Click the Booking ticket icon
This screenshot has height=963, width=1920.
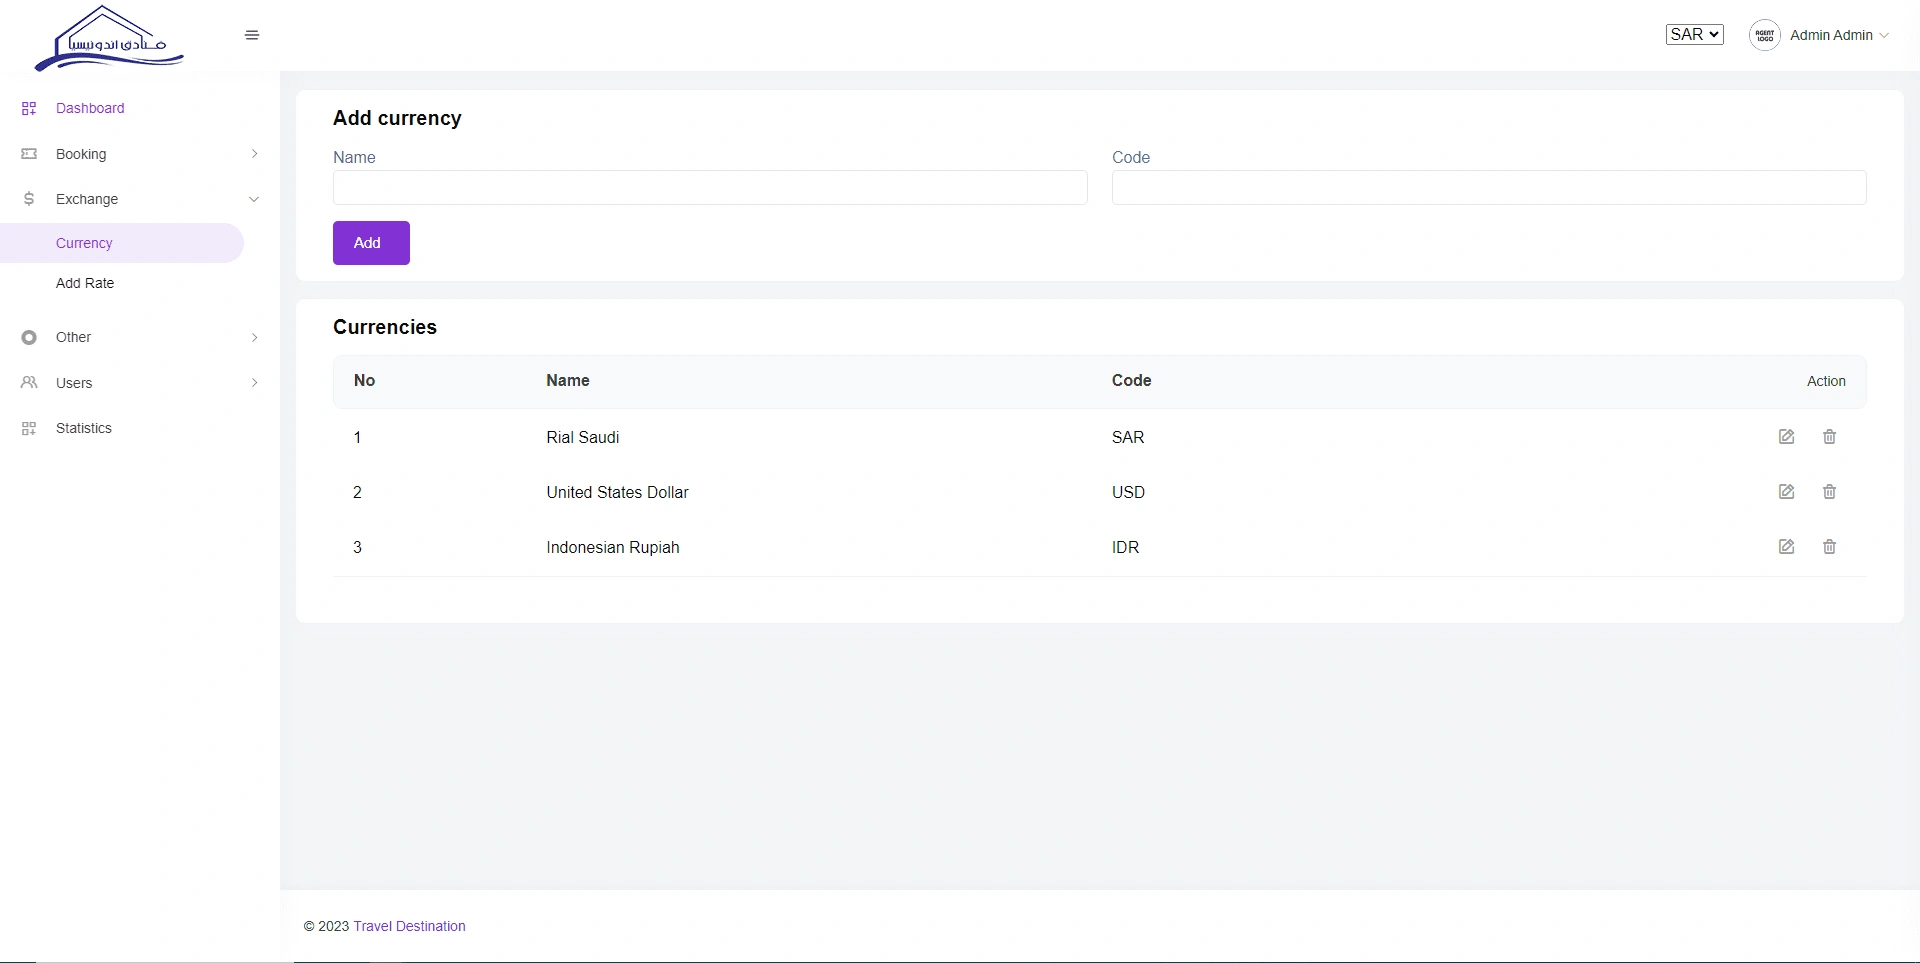click(x=29, y=154)
